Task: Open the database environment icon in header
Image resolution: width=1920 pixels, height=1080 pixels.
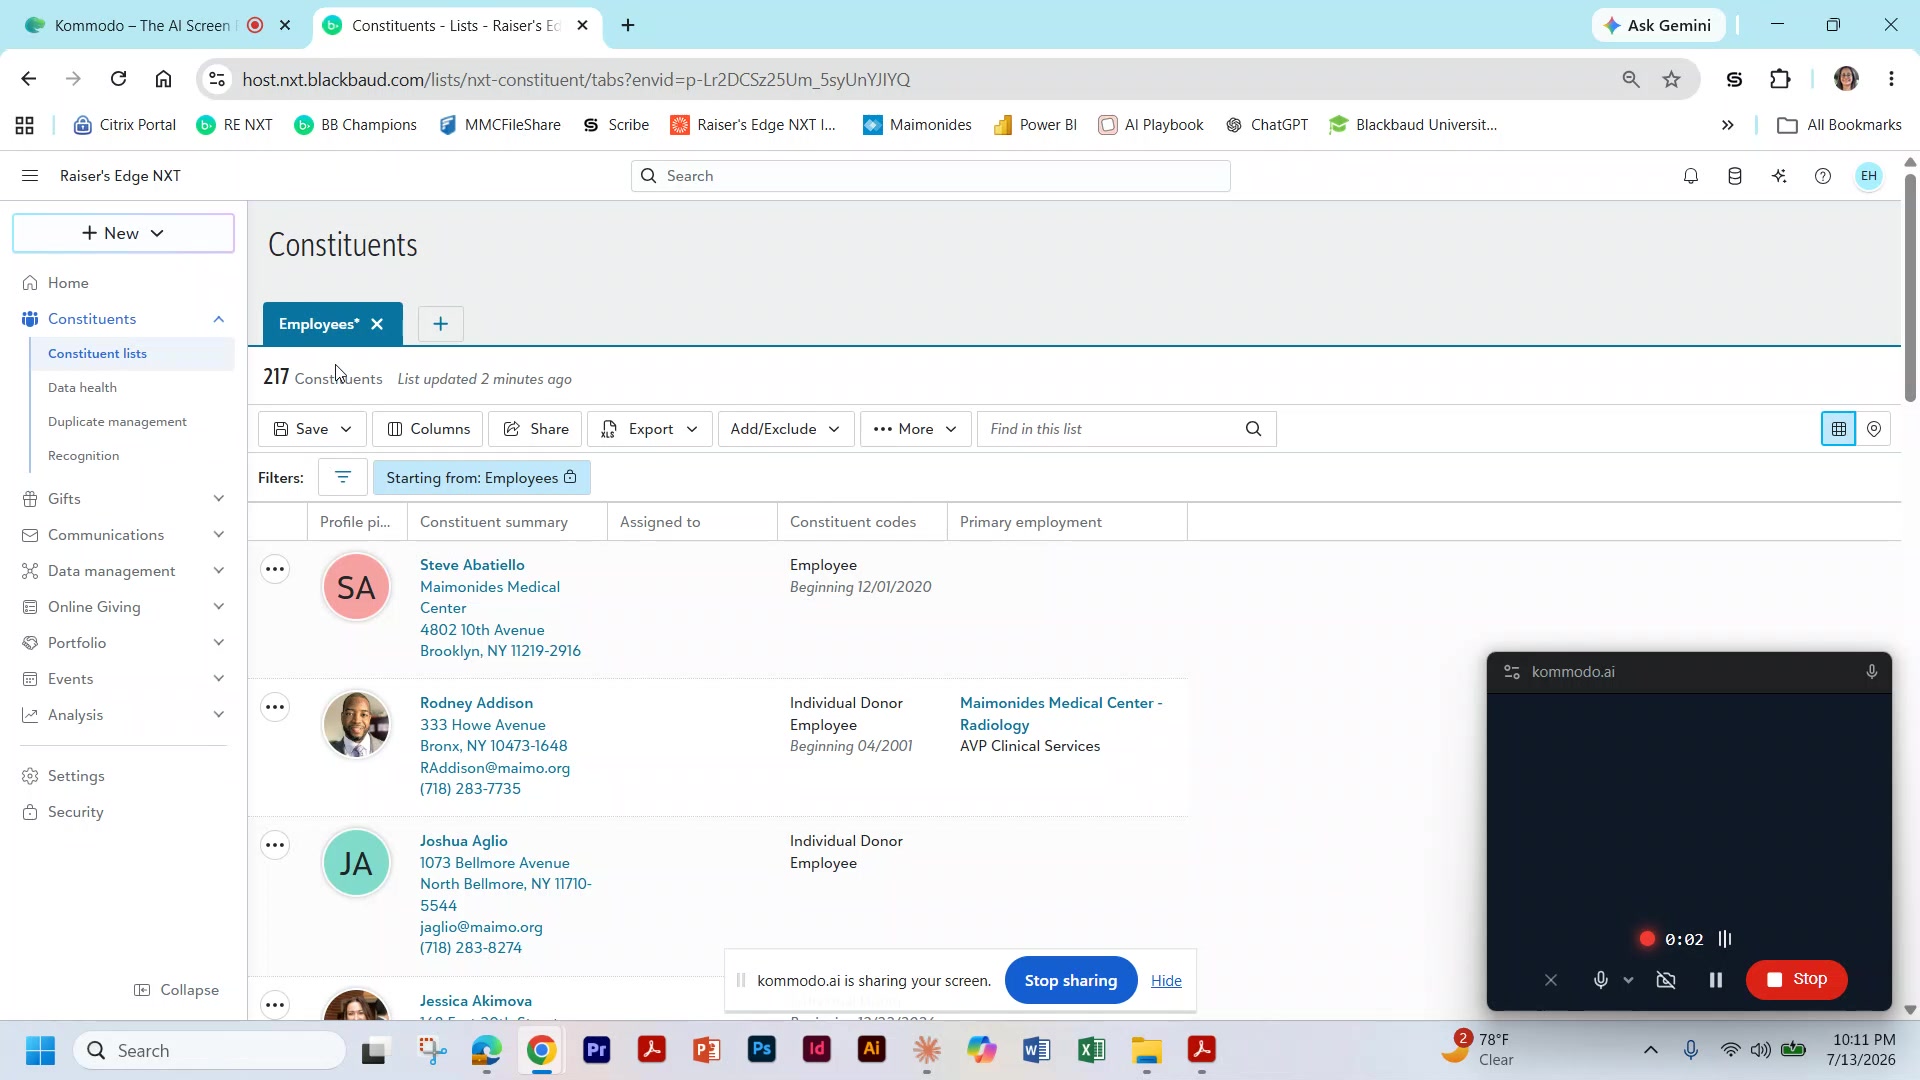Action: click(x=1735, y=176)
